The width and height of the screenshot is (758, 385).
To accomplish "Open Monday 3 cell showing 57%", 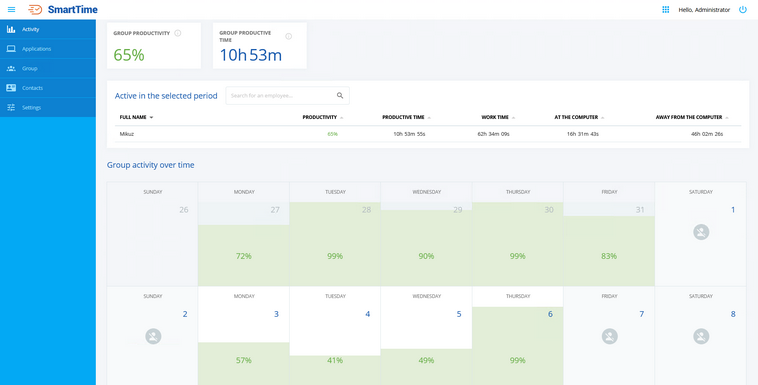I will click(x=244, y=336).
